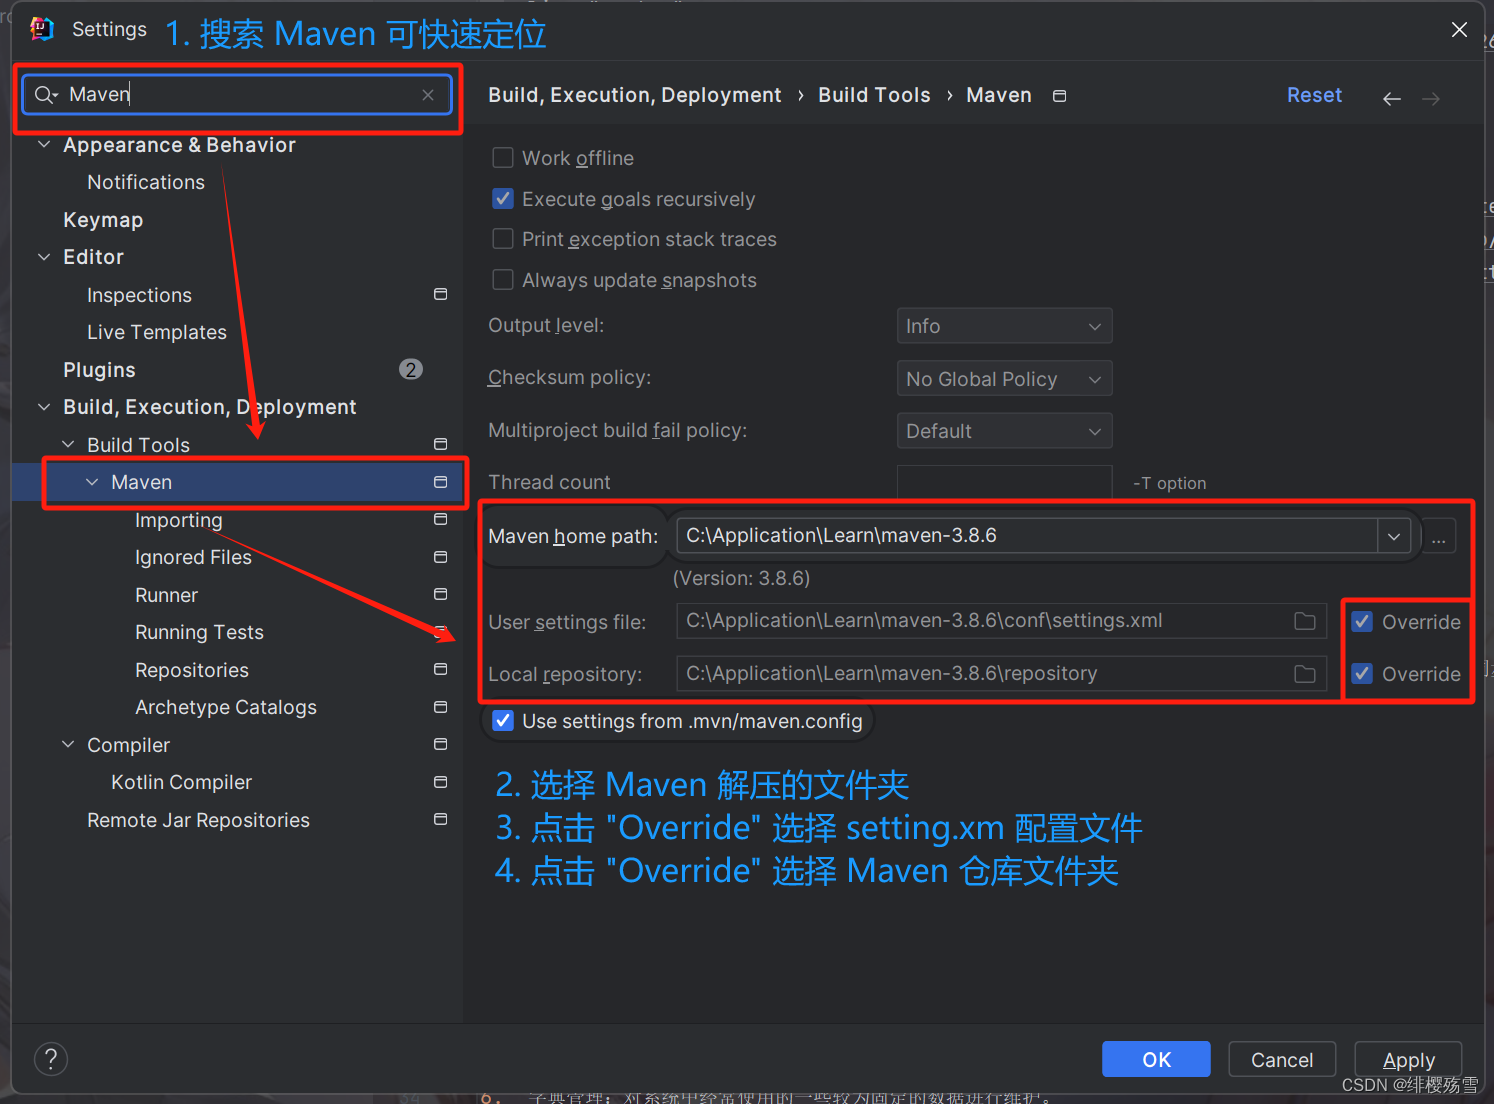This screenshot has height=1104, width=1494.
Task: Browse folder for User settings file
Action: coord(1305,621)
